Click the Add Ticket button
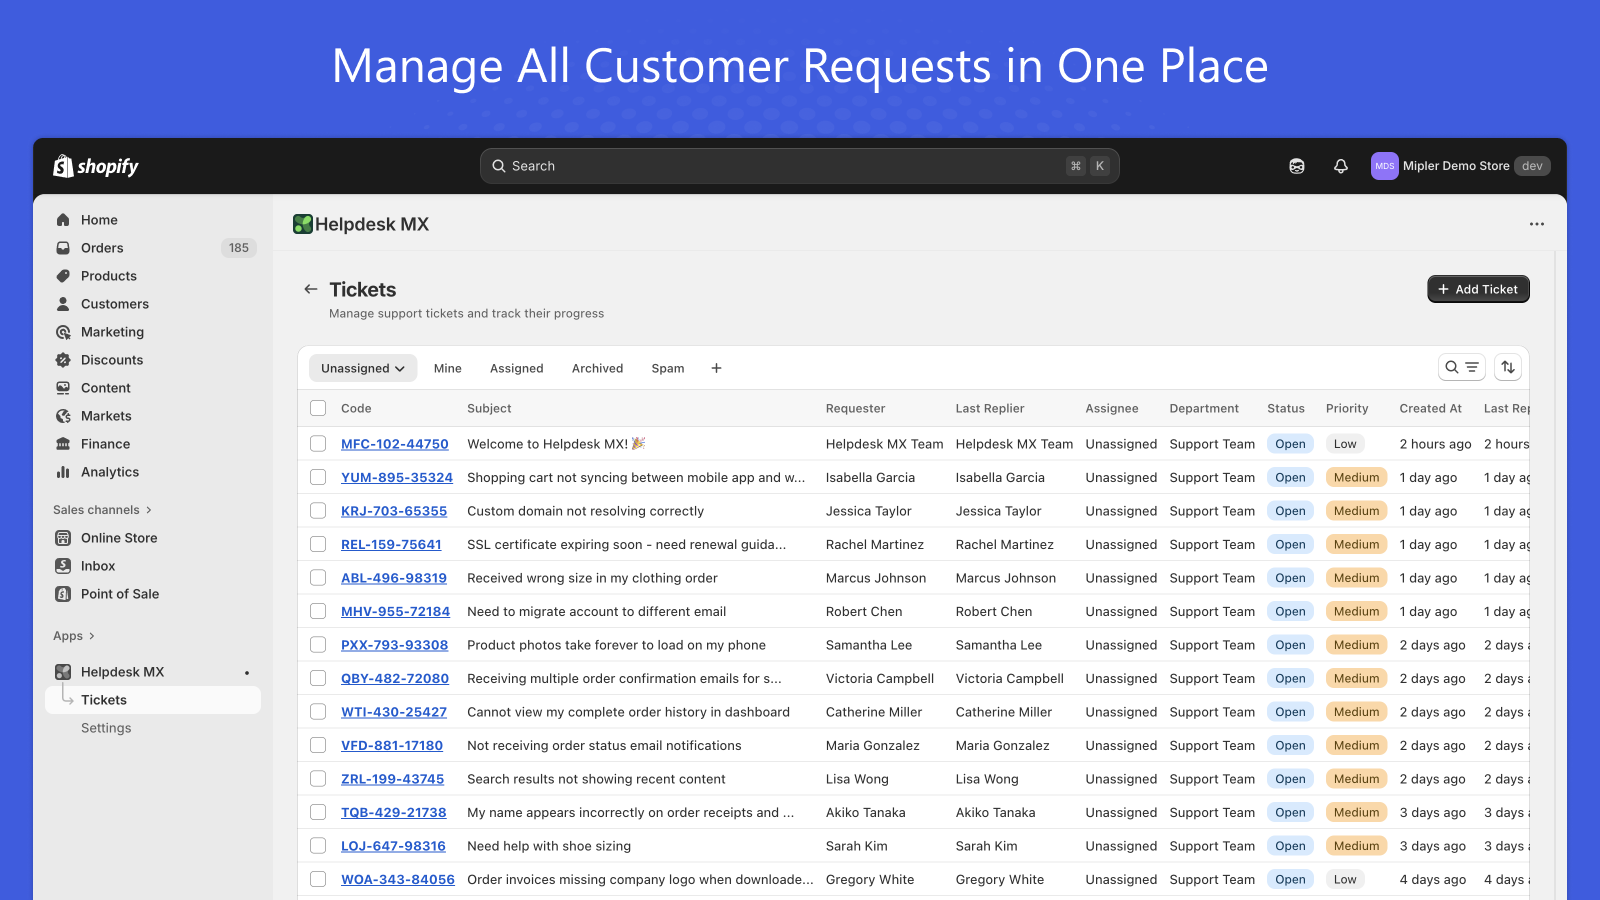 click(1477, 289)
